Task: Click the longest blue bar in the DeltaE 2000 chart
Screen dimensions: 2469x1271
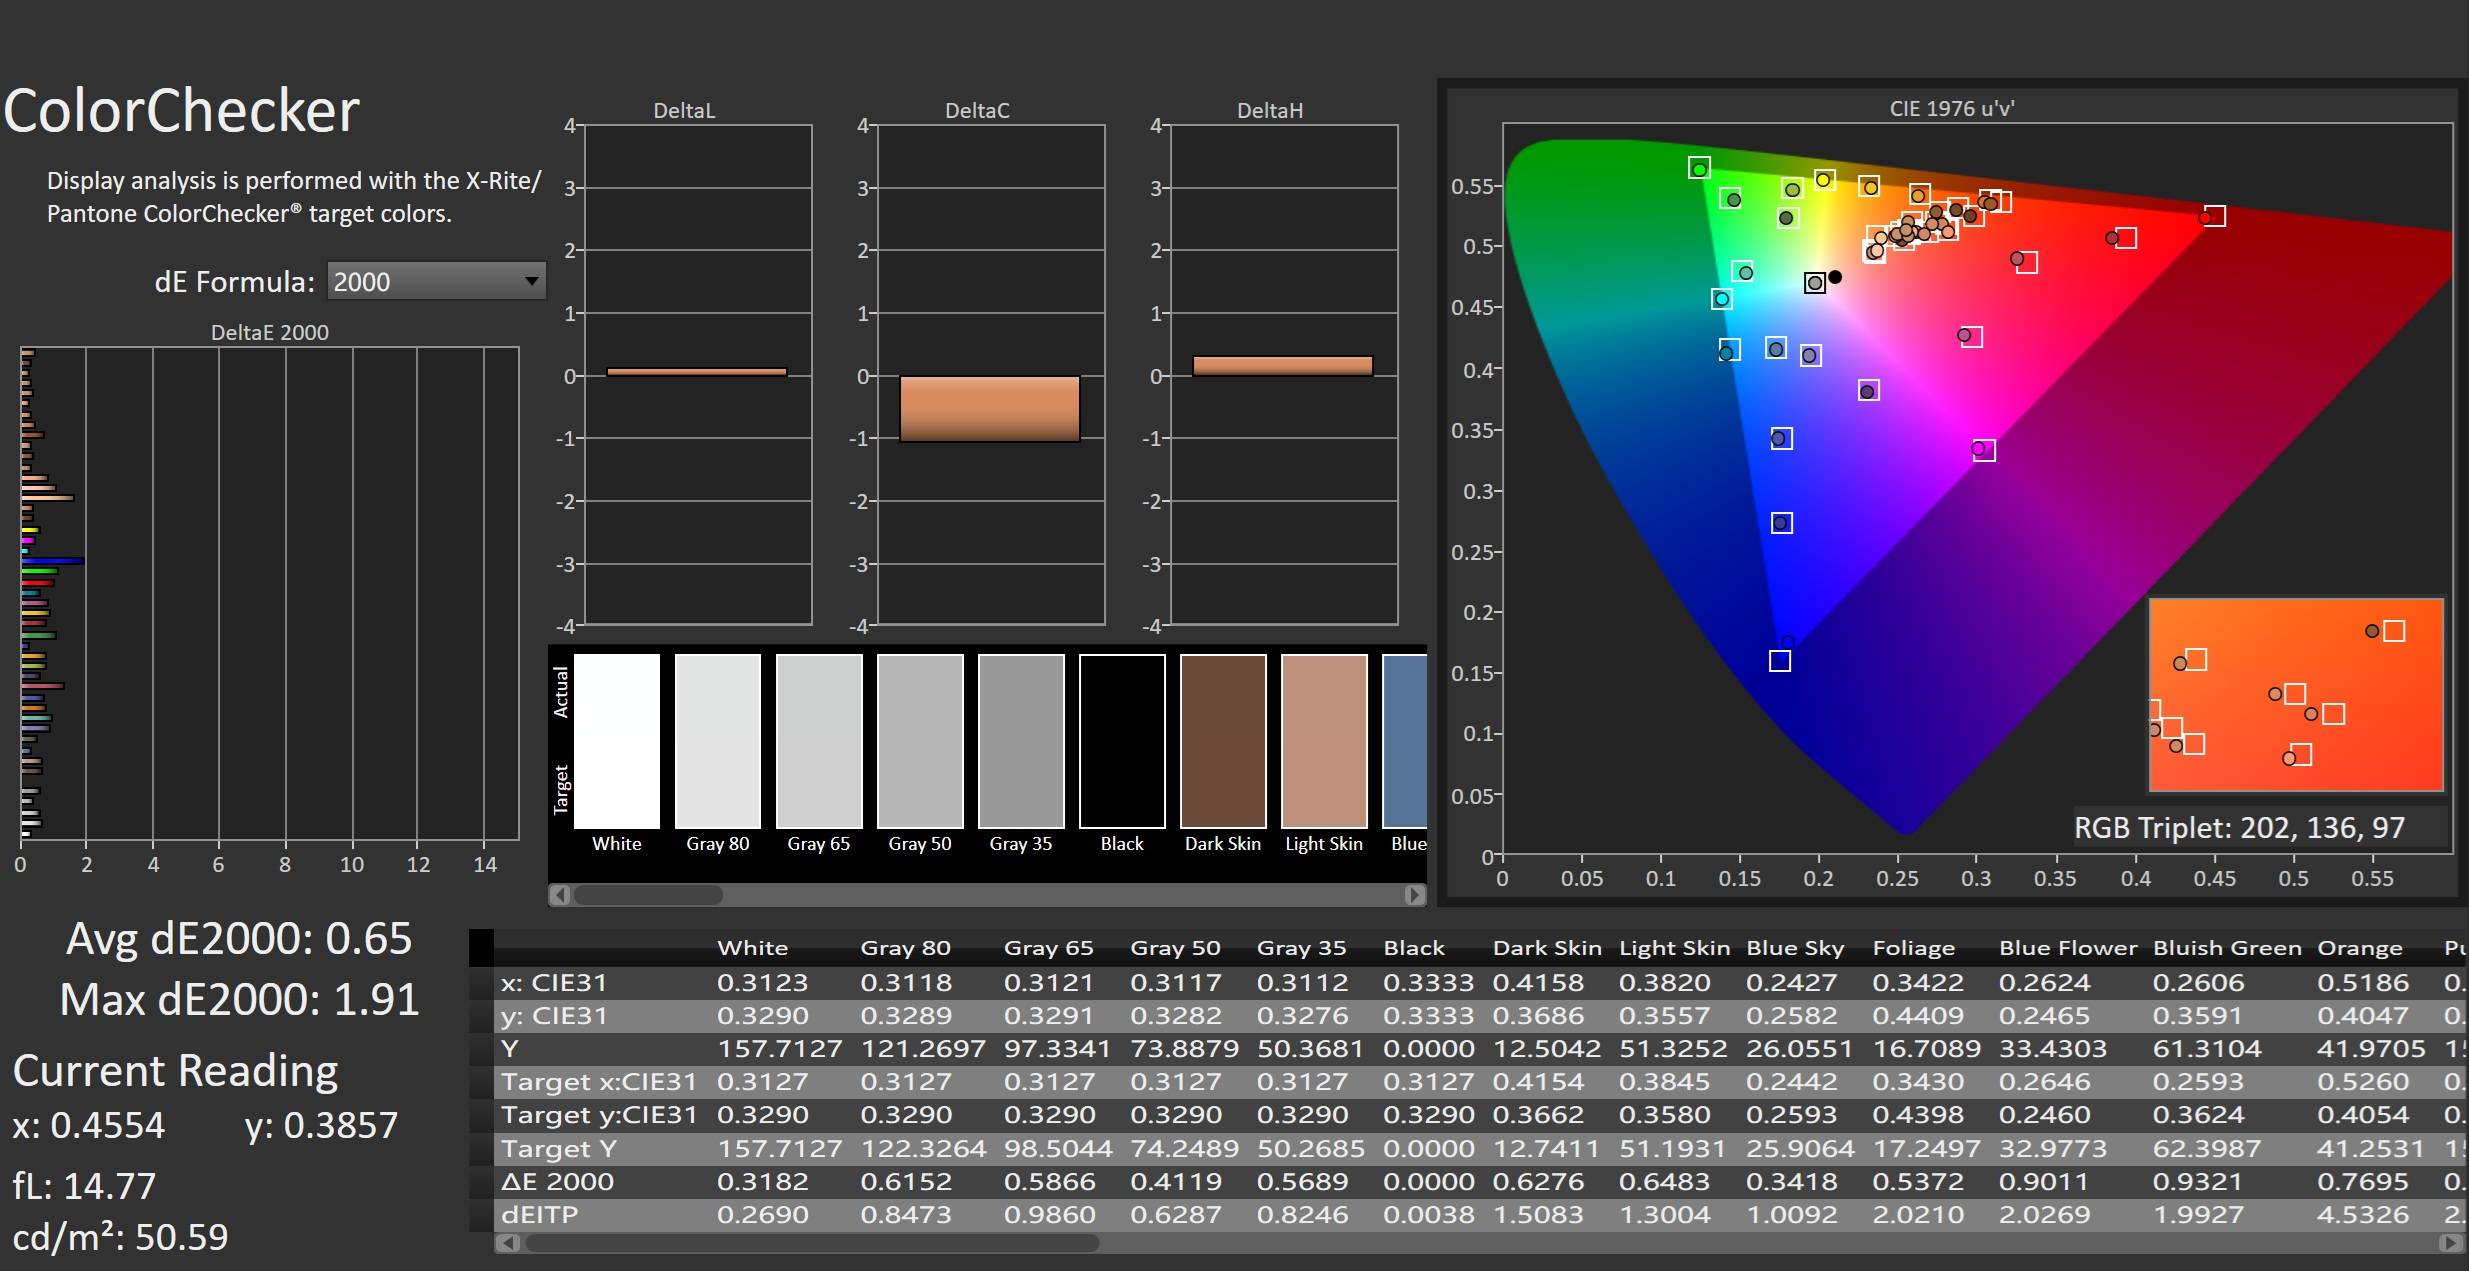Action: [x=52, y=561]
